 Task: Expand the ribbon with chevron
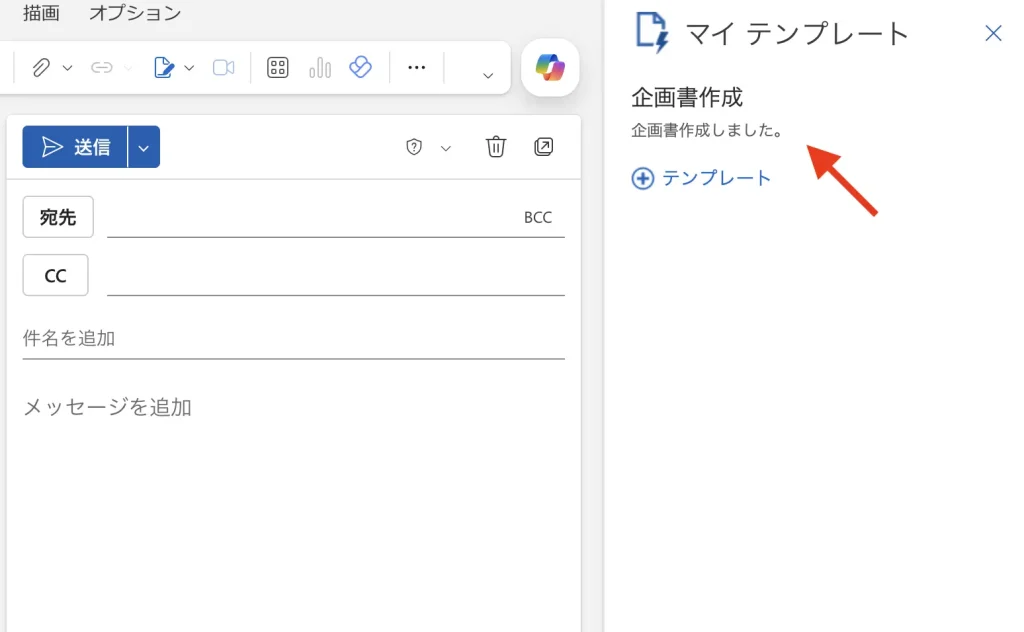coord(488,76)
